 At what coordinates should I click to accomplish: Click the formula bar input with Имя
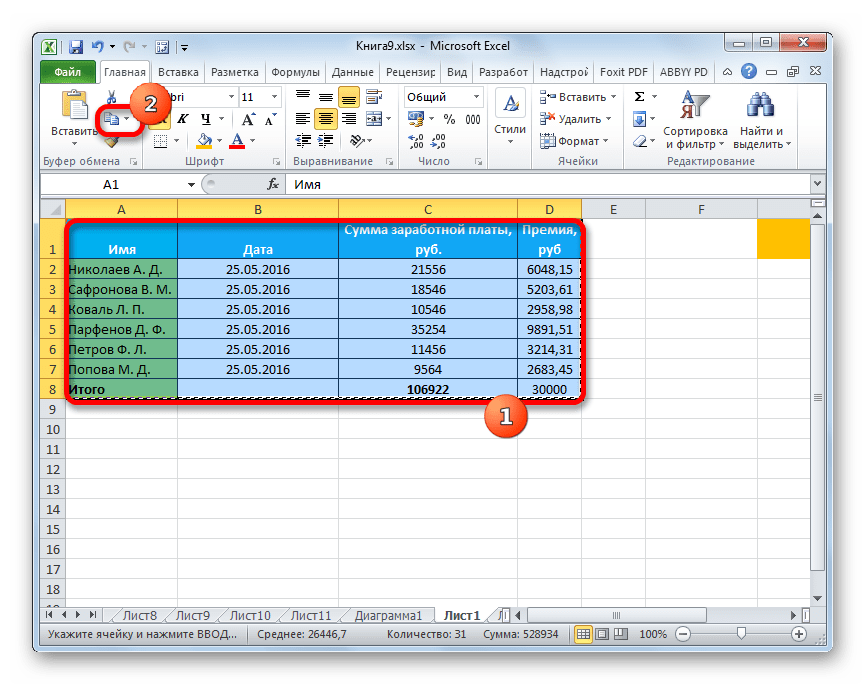pos(548,185)
